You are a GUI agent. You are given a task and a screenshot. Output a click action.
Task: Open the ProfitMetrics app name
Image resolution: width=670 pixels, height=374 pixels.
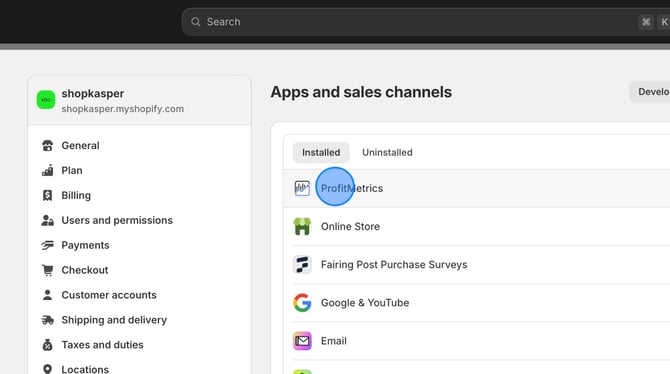click(x=352, y=188)
